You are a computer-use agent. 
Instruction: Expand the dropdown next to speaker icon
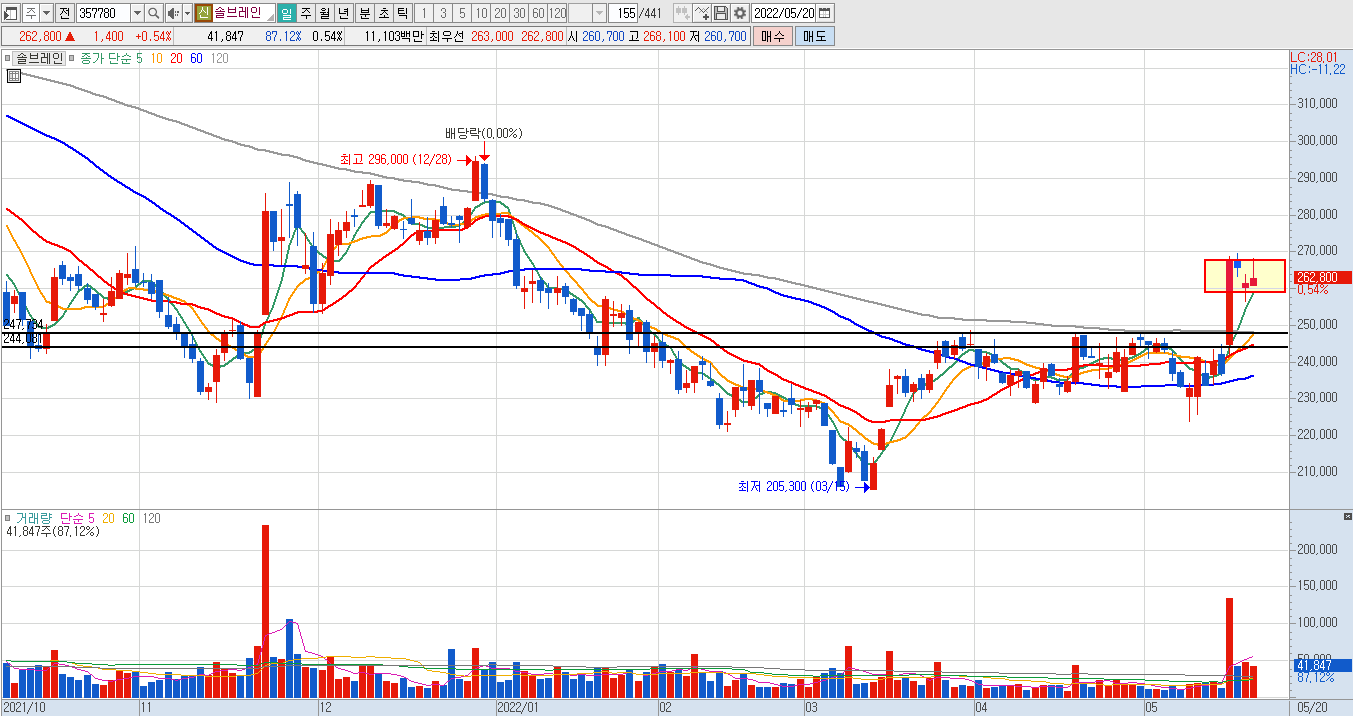(187, 13)
